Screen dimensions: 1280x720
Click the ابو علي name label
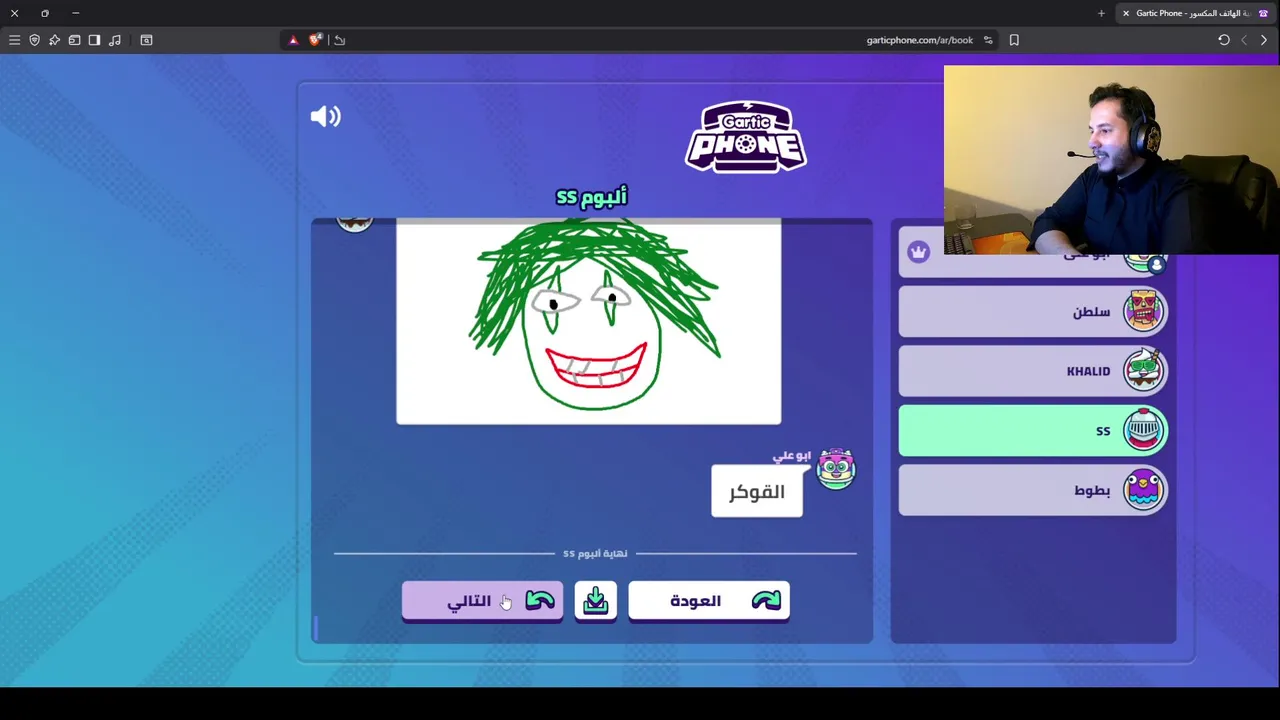click(x=792, y=456)
